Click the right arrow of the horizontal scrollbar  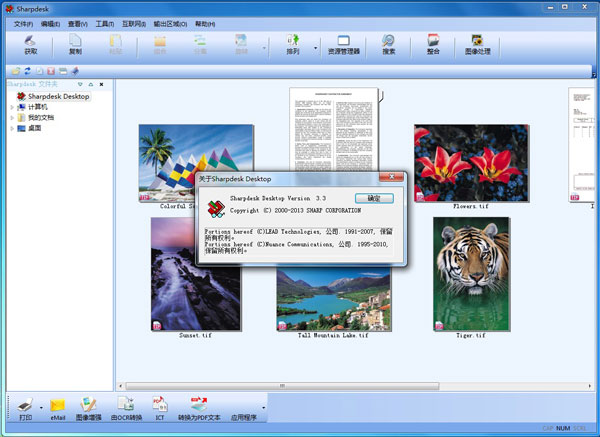590,386
